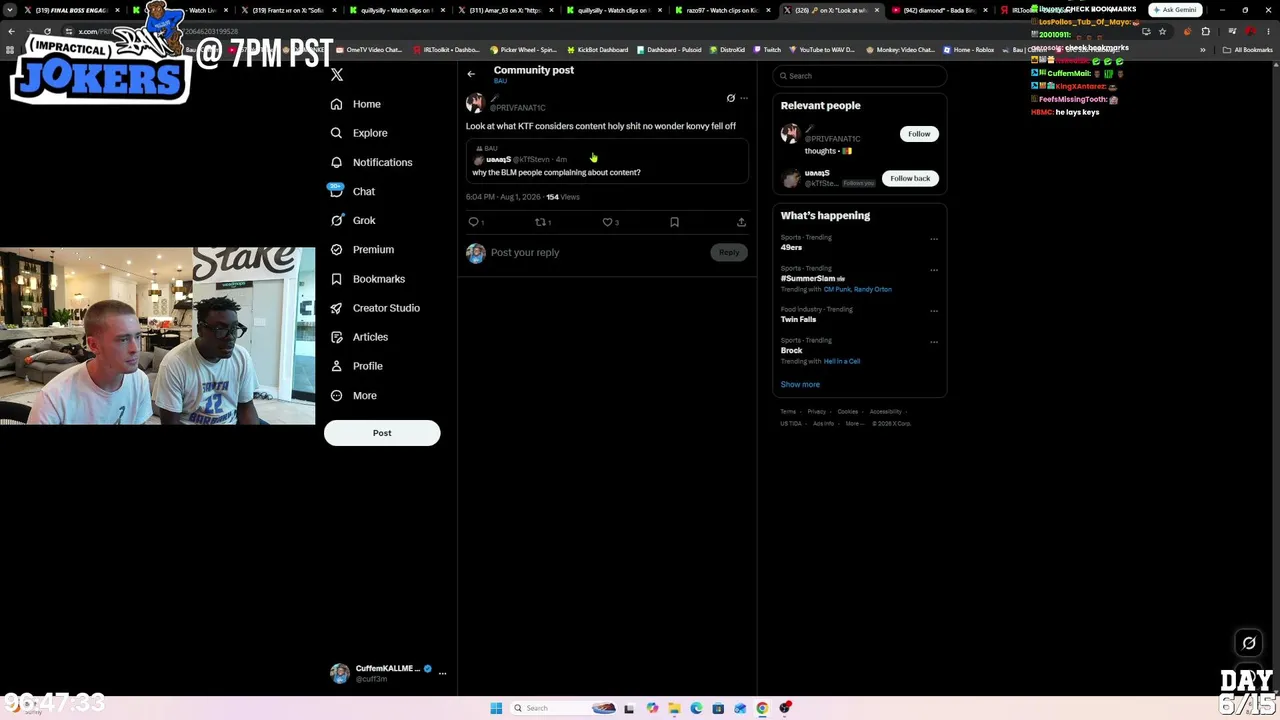This screenshot has height=720, width=1280.
Task: Open the quoted kTfStevn post
Action: pos(607,161)
